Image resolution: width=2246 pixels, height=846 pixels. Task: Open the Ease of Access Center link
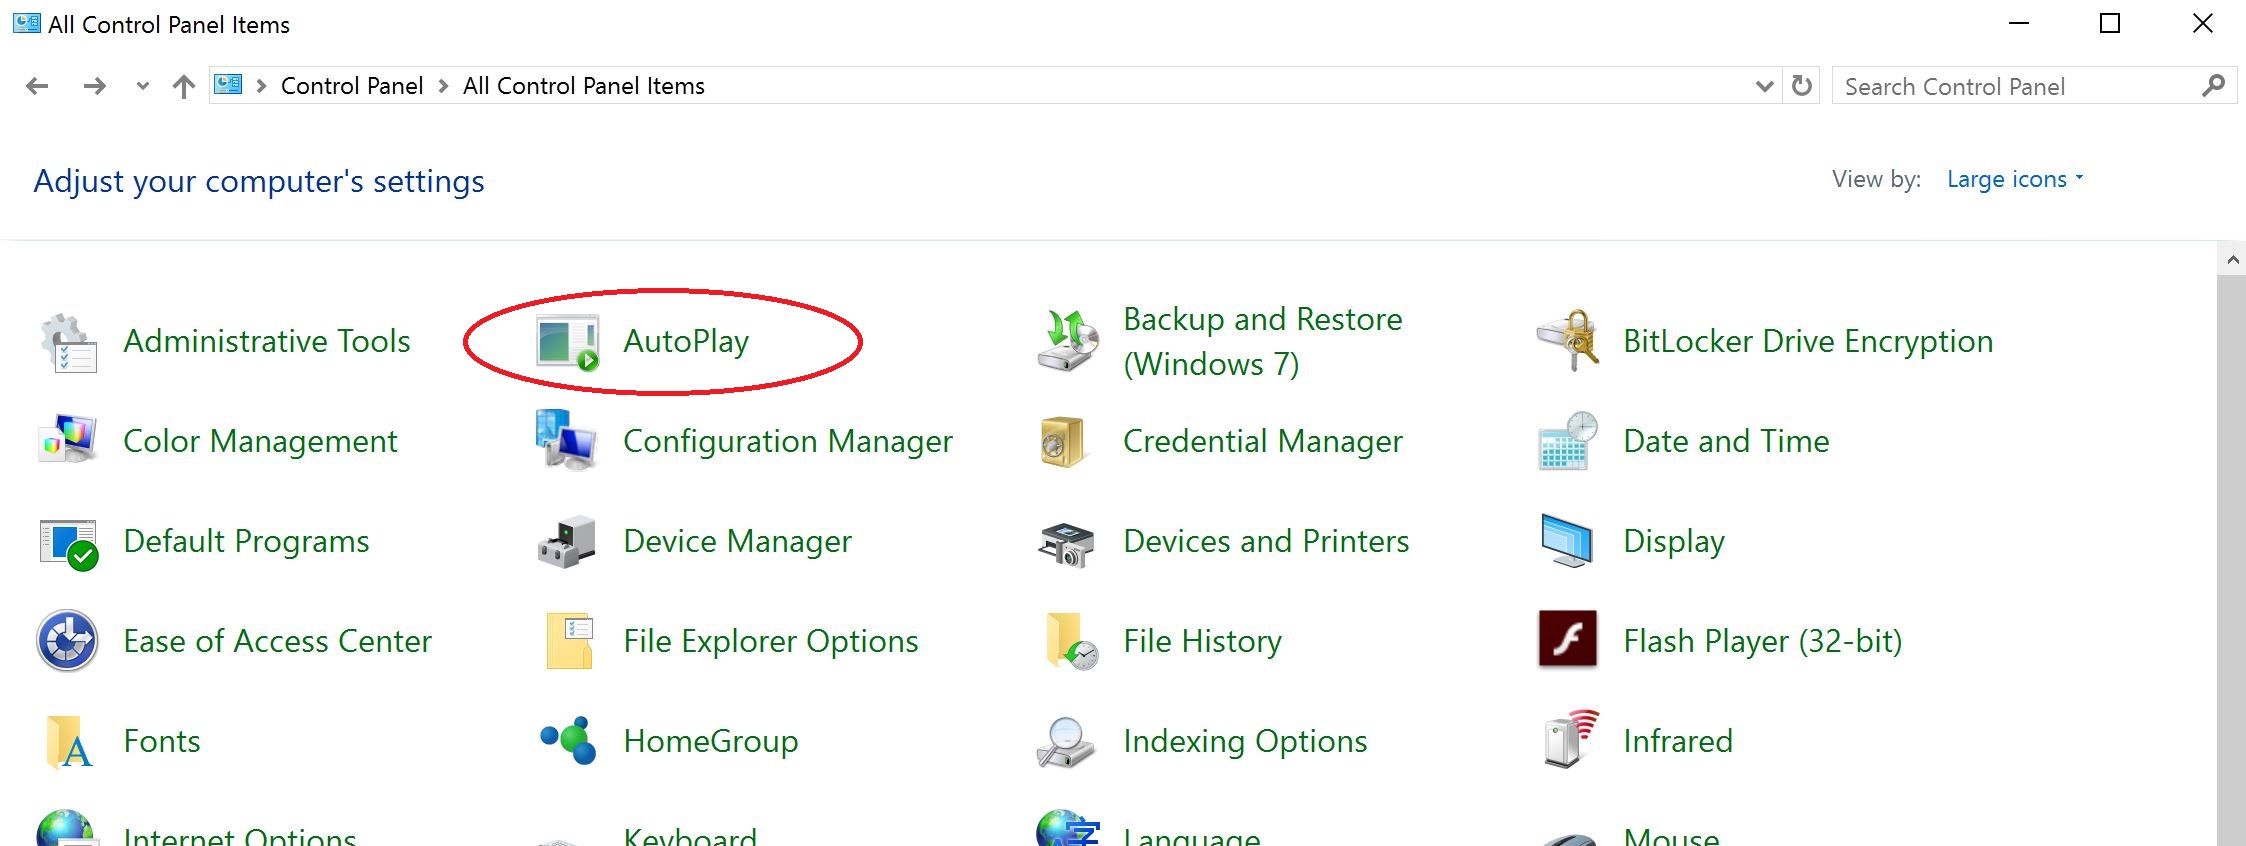coord(277,641)
